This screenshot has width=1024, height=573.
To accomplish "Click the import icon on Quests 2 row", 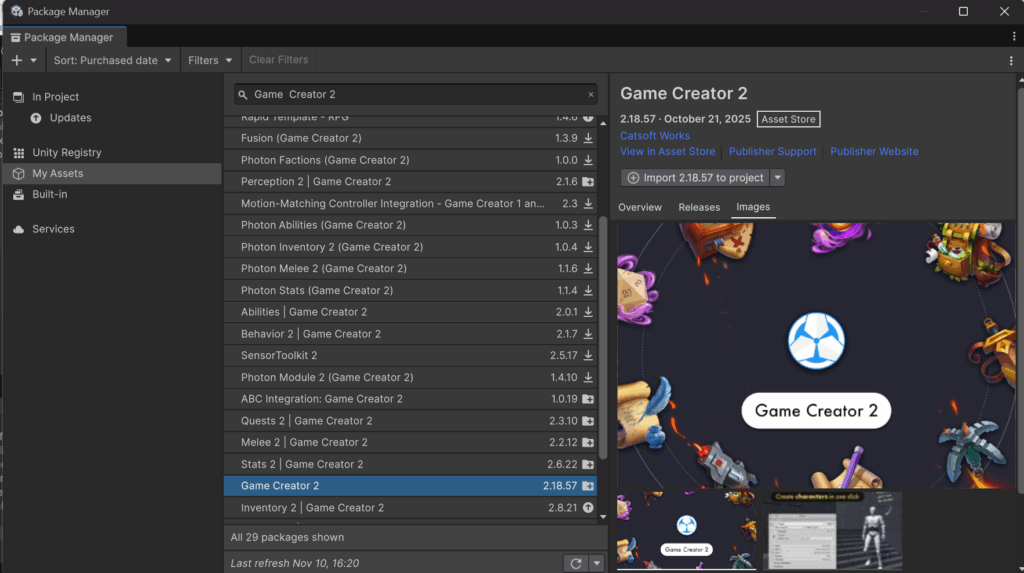I will [x=588, y=421].
